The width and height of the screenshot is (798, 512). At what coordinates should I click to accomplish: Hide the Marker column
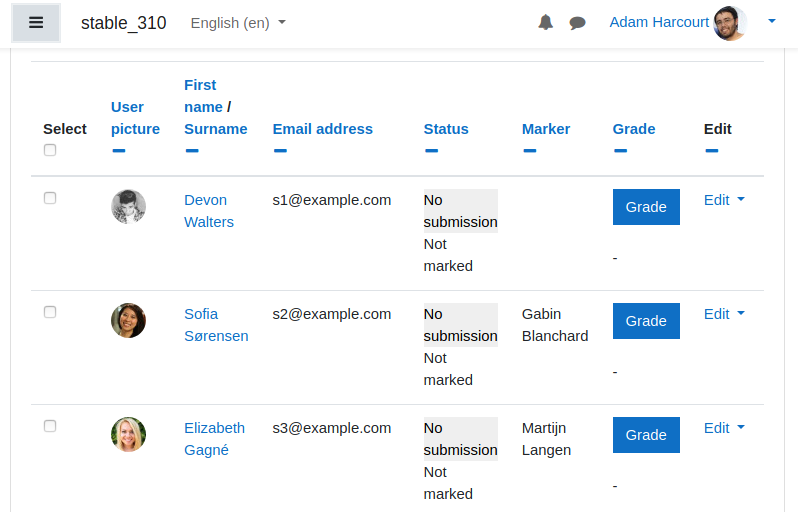(530, 151)
